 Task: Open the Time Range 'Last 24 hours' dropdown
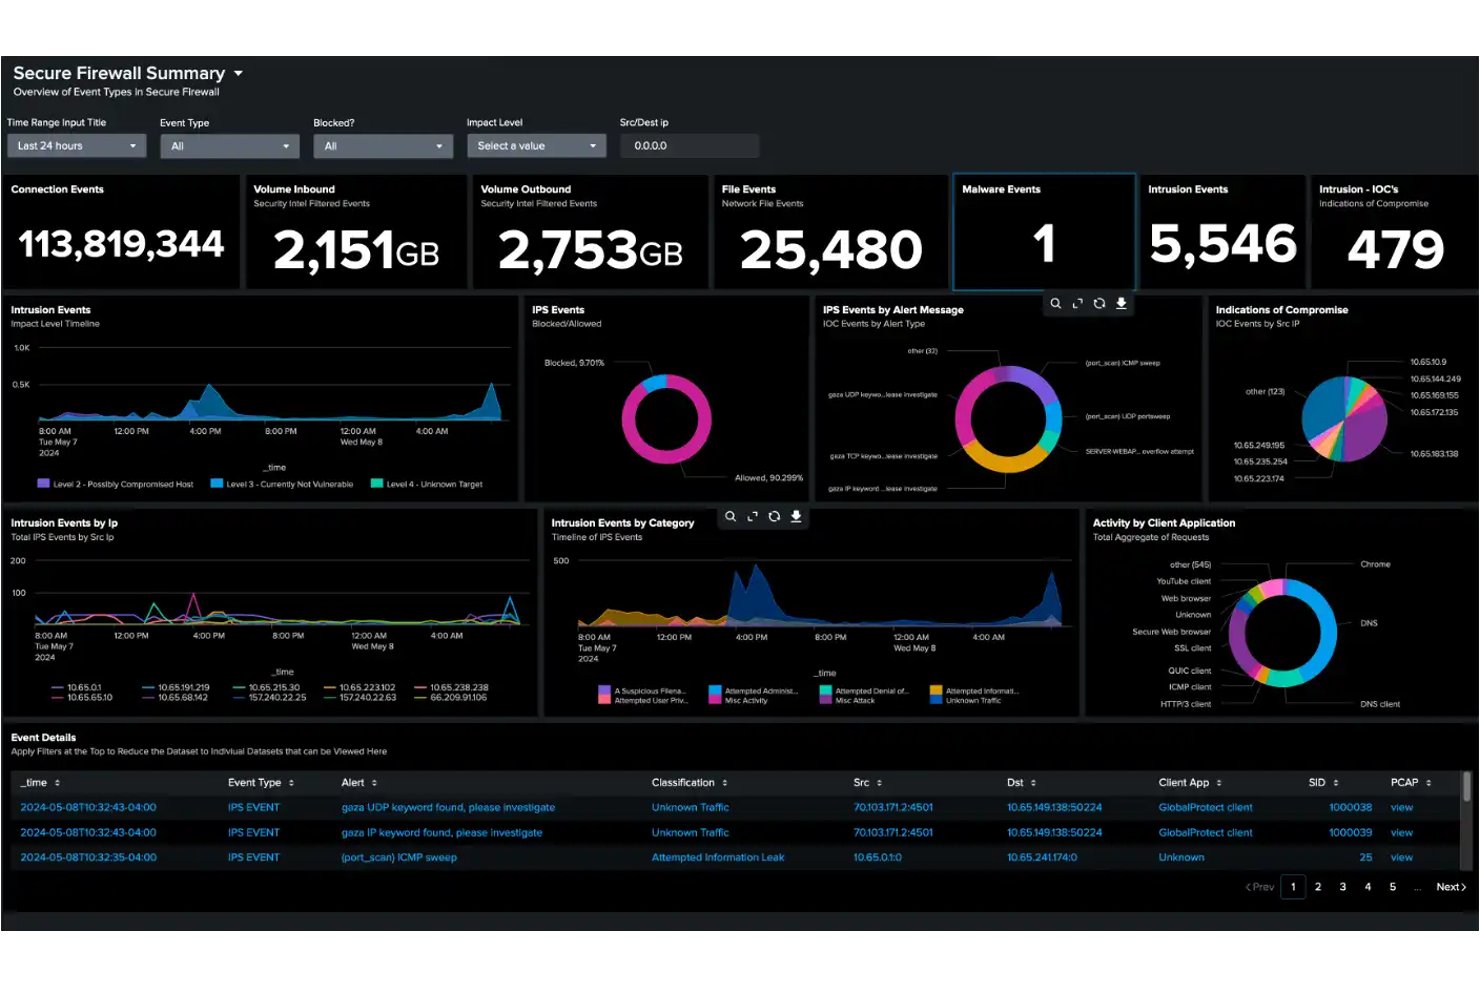[x=77, y=146]
